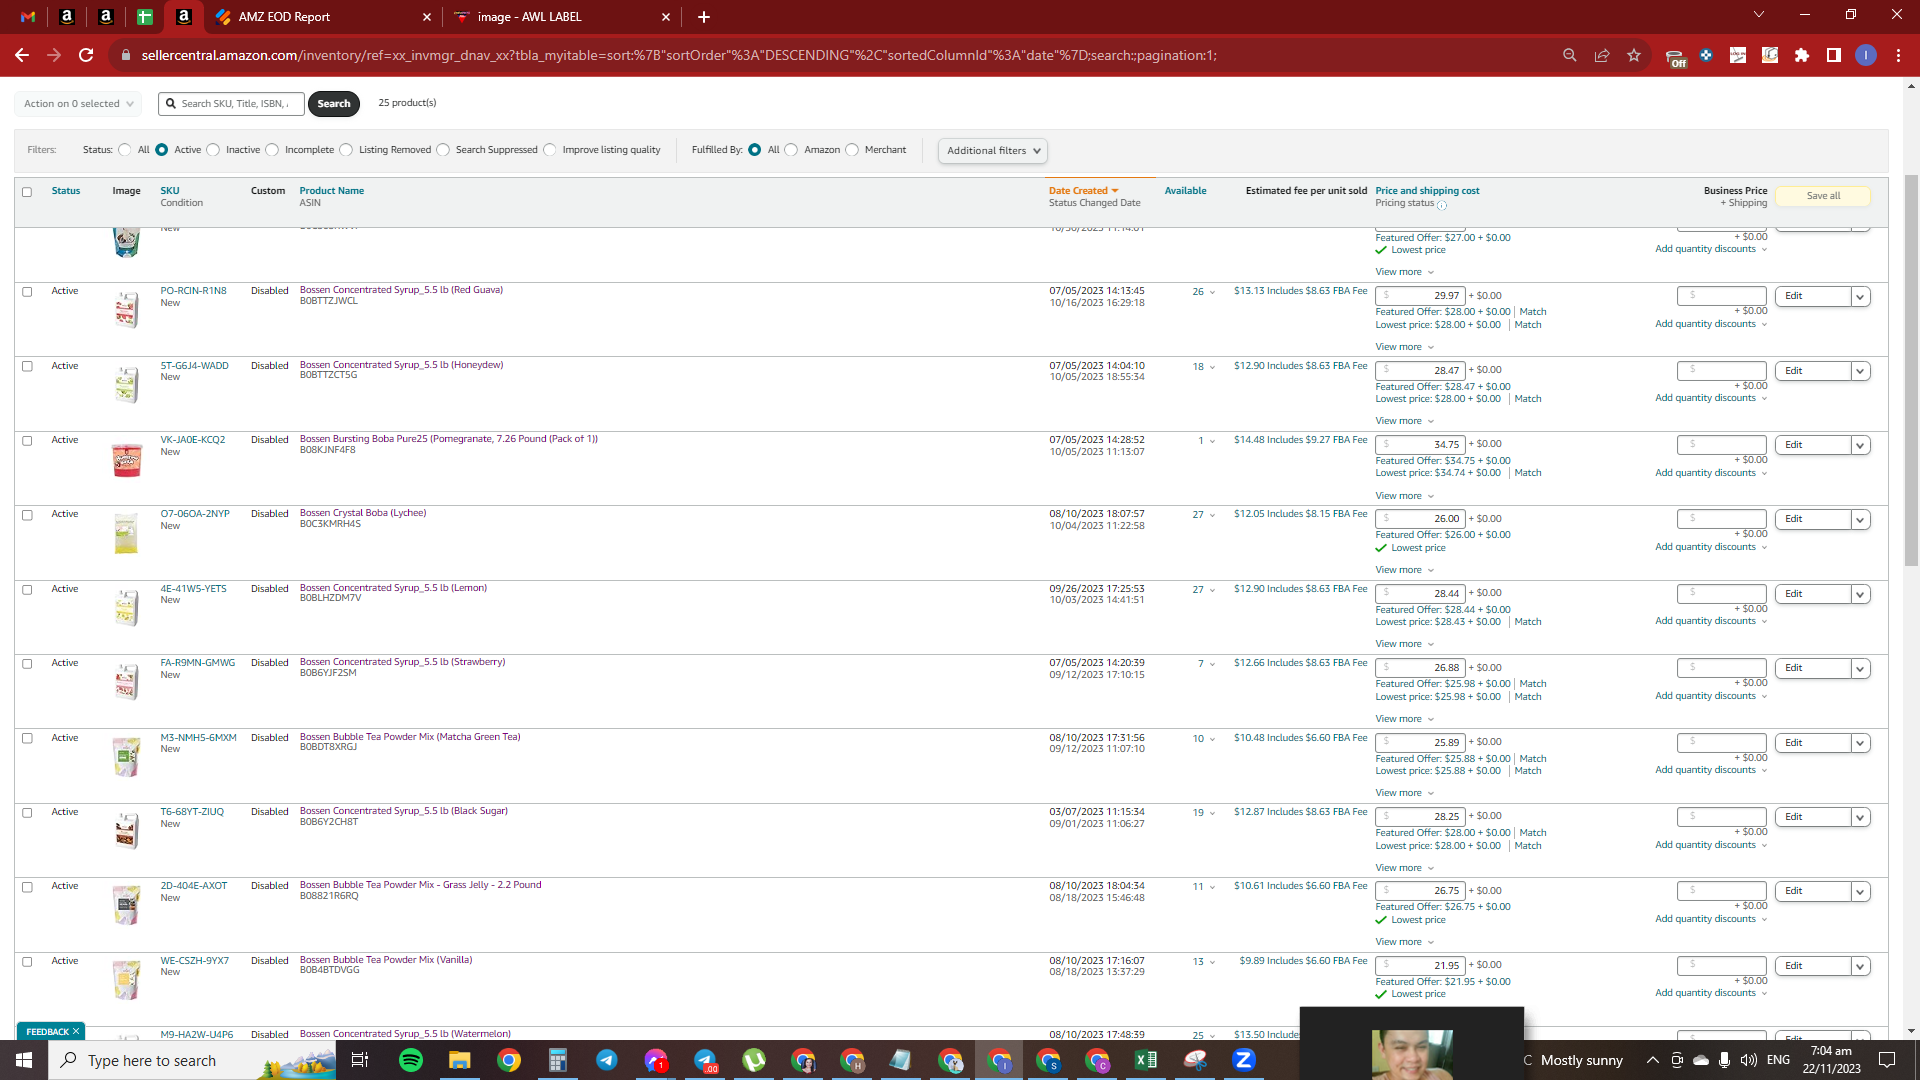Toggle the browser side panel icon
Image resolution: width=1920 pixels, height=1080 pixels.
click(x=1834, y=56)
